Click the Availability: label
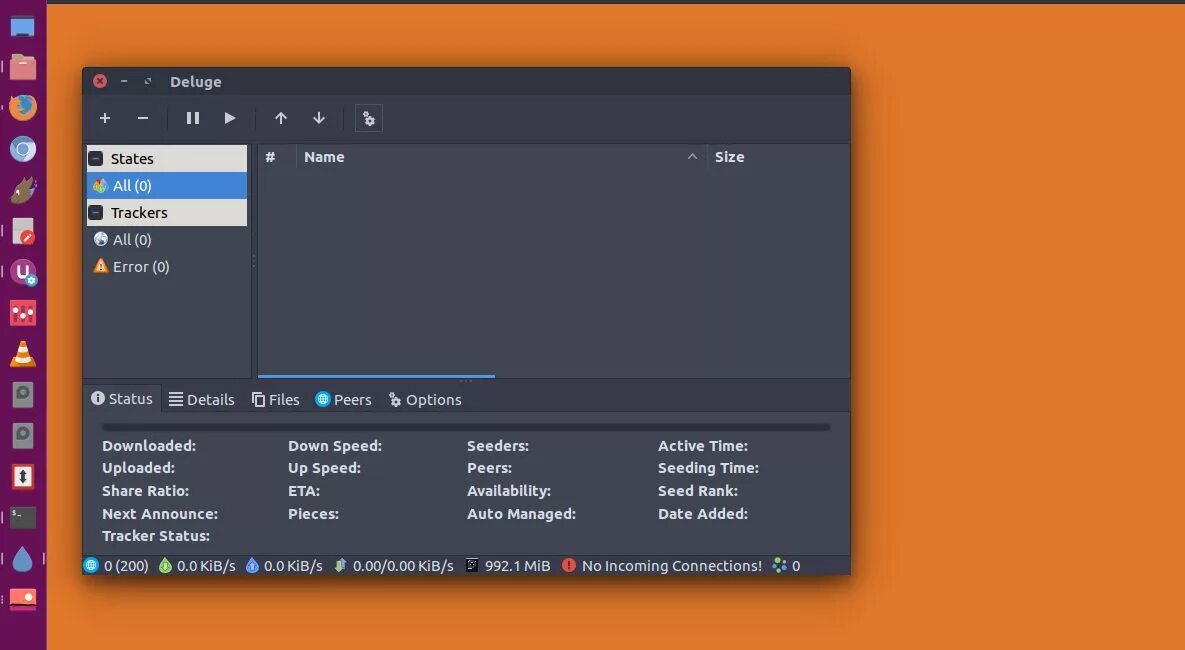 509,491
